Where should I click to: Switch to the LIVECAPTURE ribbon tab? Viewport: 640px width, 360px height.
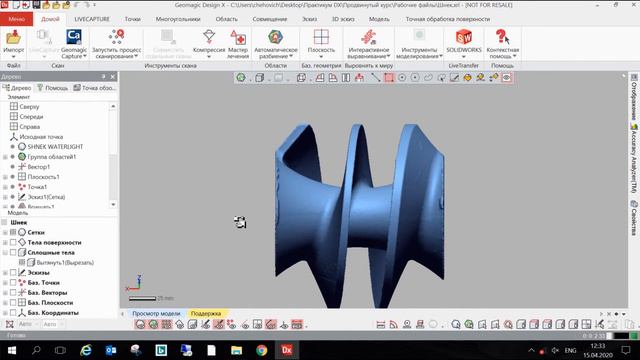[x=92, y=19]
